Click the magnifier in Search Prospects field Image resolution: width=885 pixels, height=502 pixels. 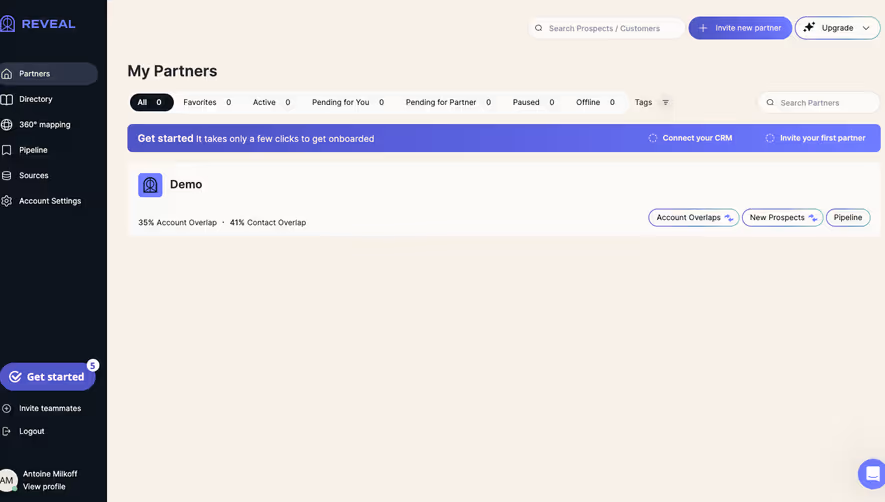(x=538, y=28)
